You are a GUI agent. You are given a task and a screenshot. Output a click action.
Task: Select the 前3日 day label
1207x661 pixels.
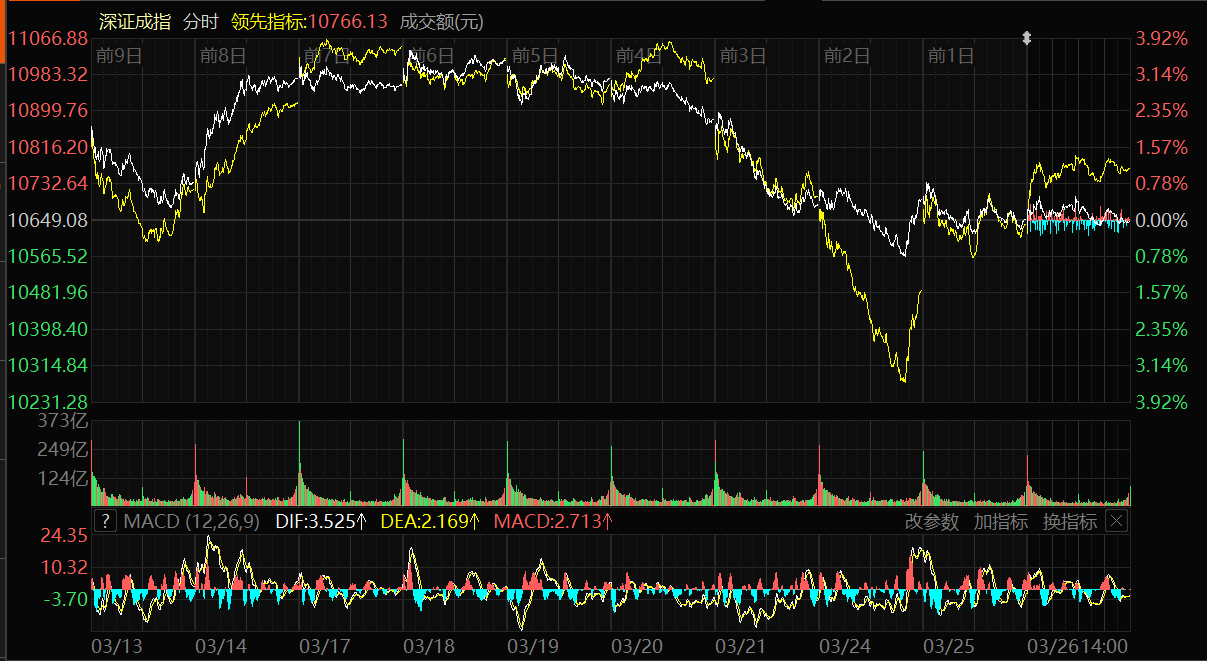743,55
